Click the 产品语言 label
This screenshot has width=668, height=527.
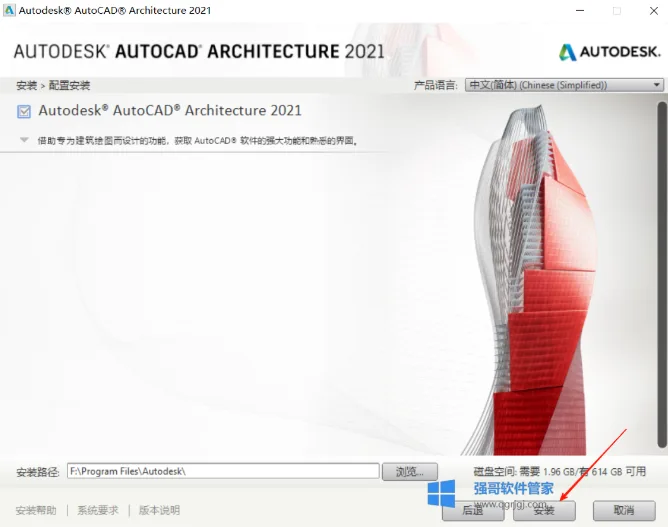pos(435,85)
